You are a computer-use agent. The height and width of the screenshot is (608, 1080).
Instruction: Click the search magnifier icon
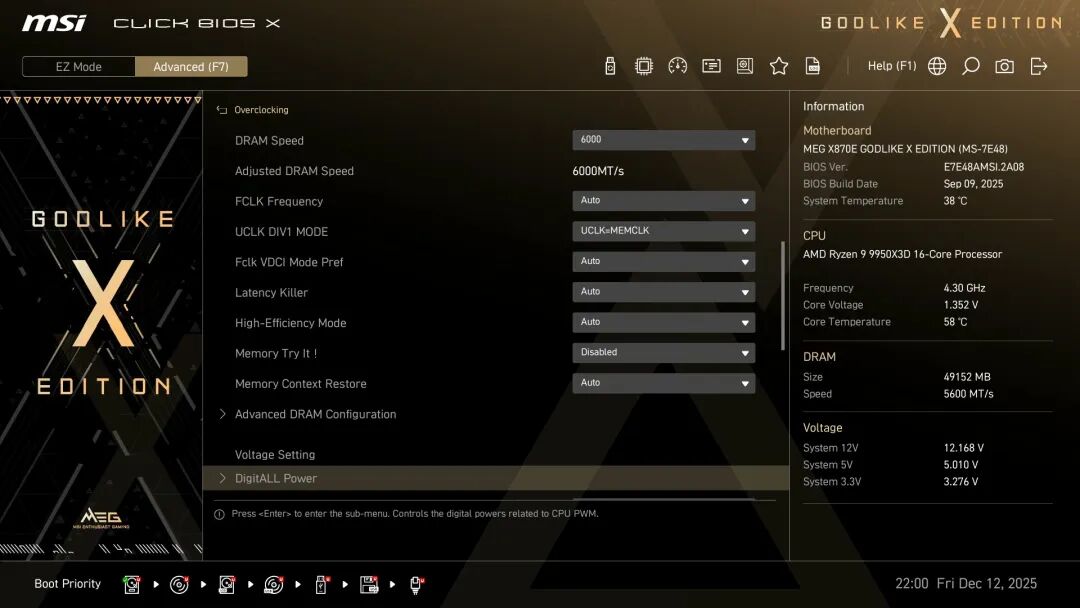tap(970, 66)
